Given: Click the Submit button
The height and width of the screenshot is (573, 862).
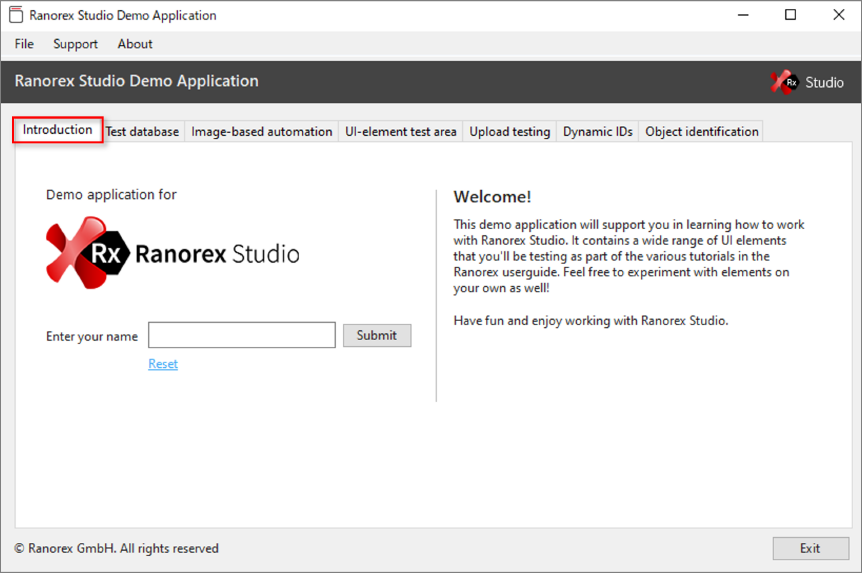Looking at the screenshot, I should pos(377,335).
